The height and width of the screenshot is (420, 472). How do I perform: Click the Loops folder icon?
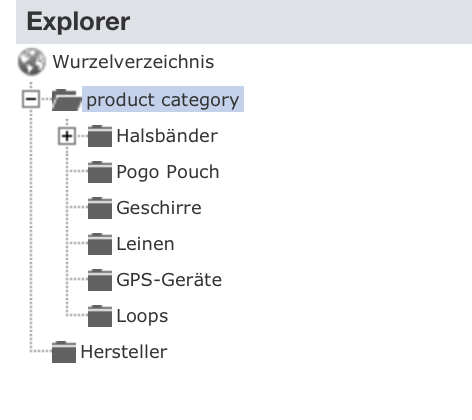(x=100, y=316)
